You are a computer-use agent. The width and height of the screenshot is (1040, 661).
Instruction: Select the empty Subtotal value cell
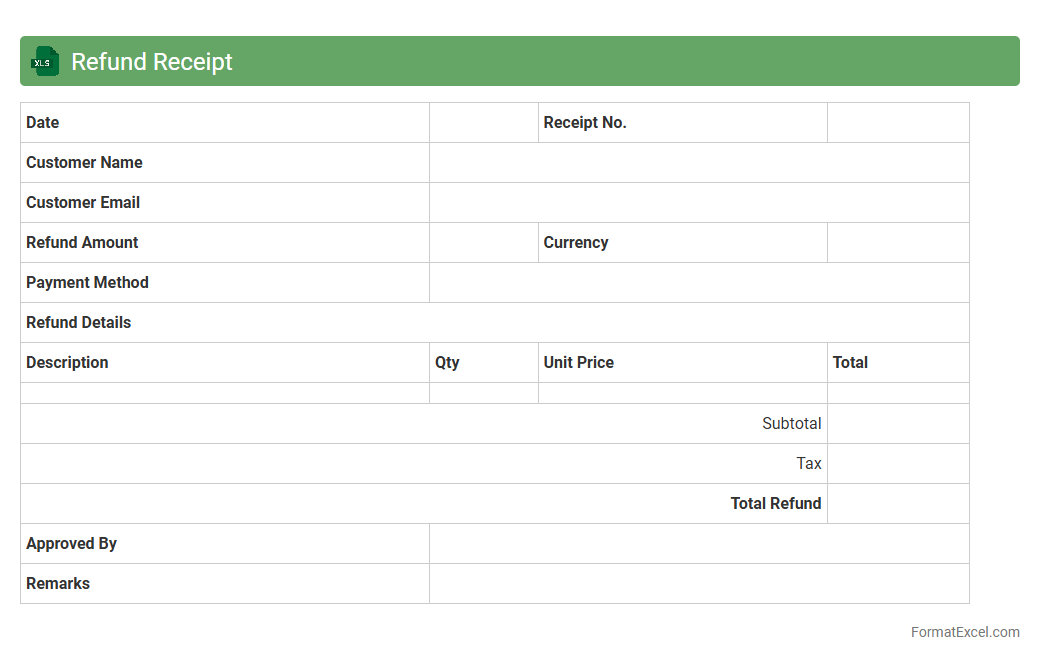pyautogui.click(x=898, y=424)
